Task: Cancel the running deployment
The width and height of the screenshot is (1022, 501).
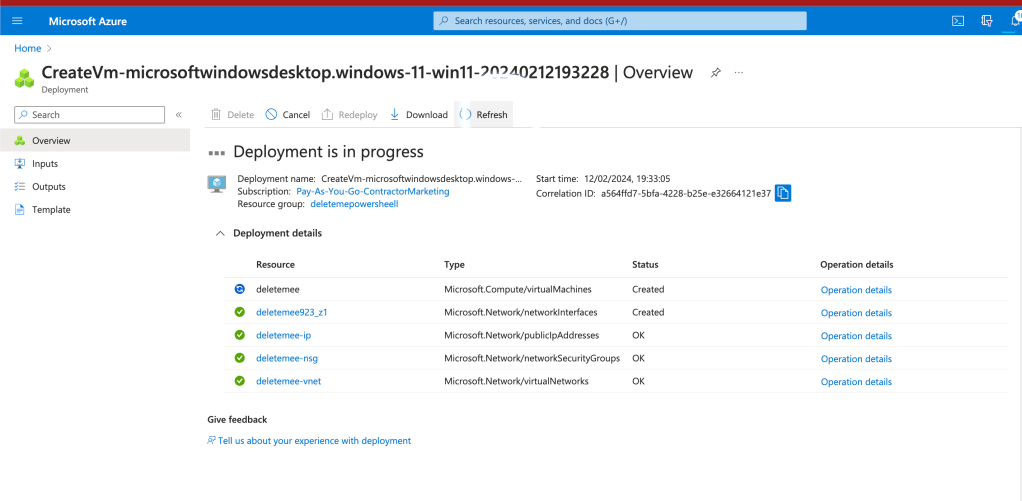Action: coord(287,115)
